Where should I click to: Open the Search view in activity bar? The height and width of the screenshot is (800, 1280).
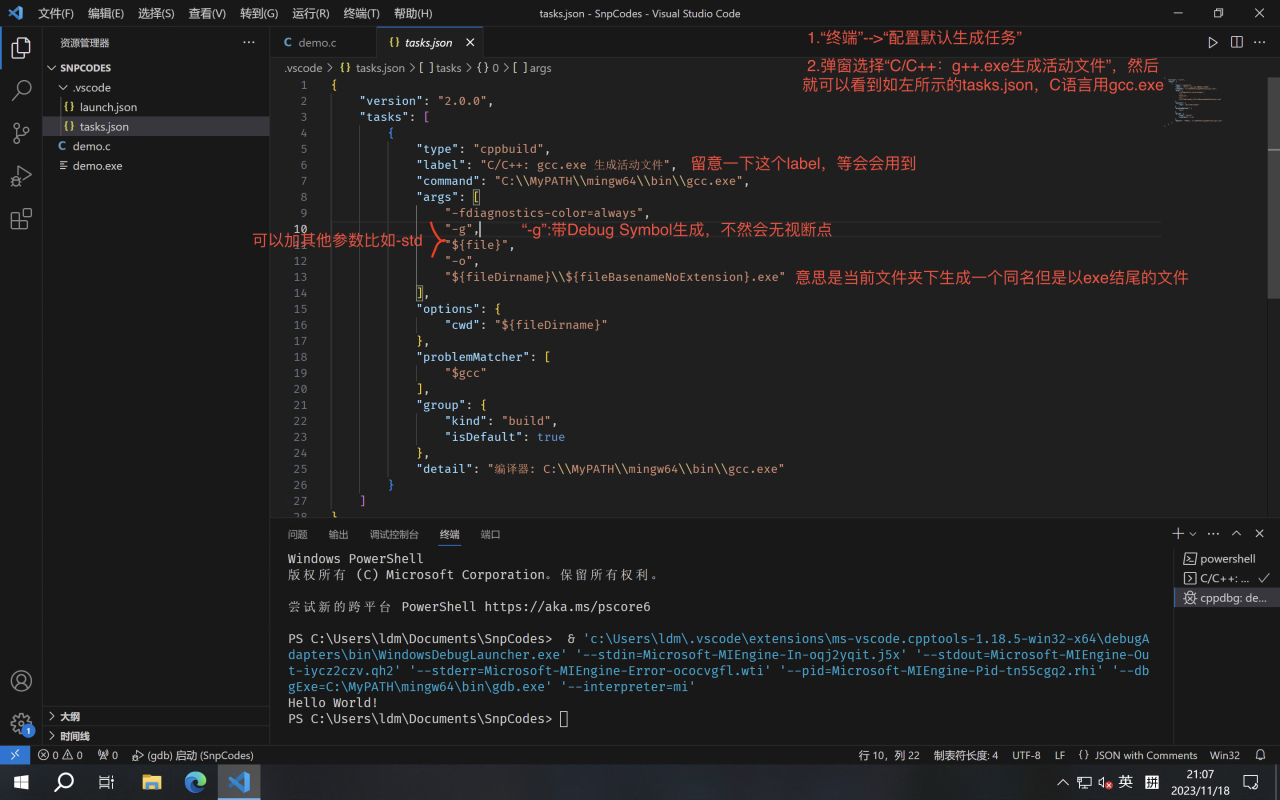(x=21, y=90)
